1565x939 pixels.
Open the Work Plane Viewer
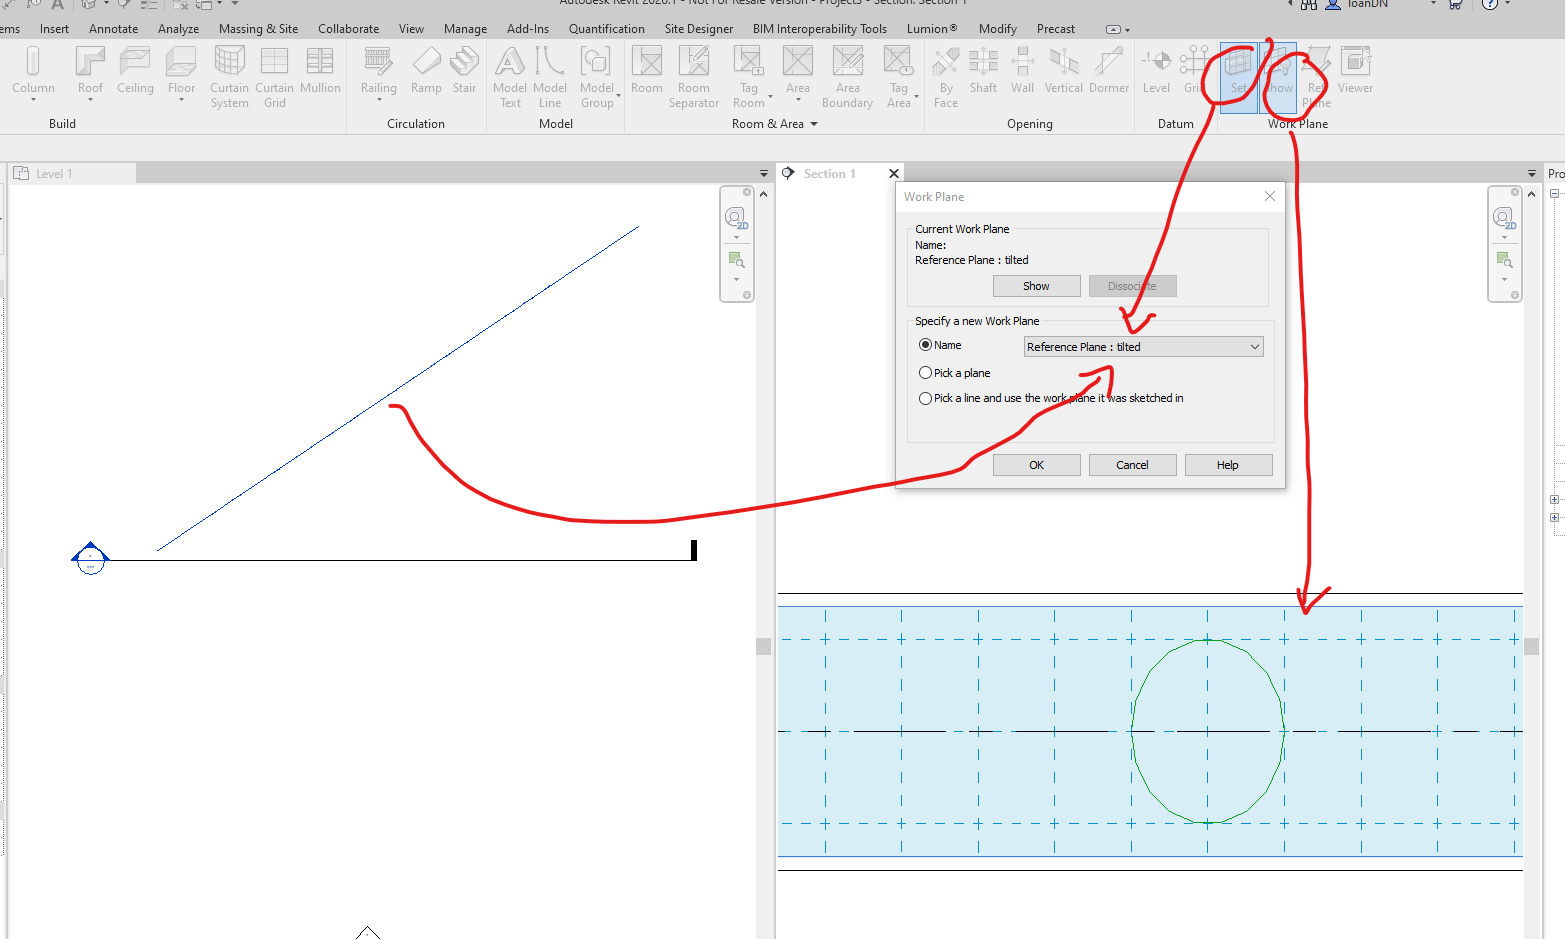1355,70
